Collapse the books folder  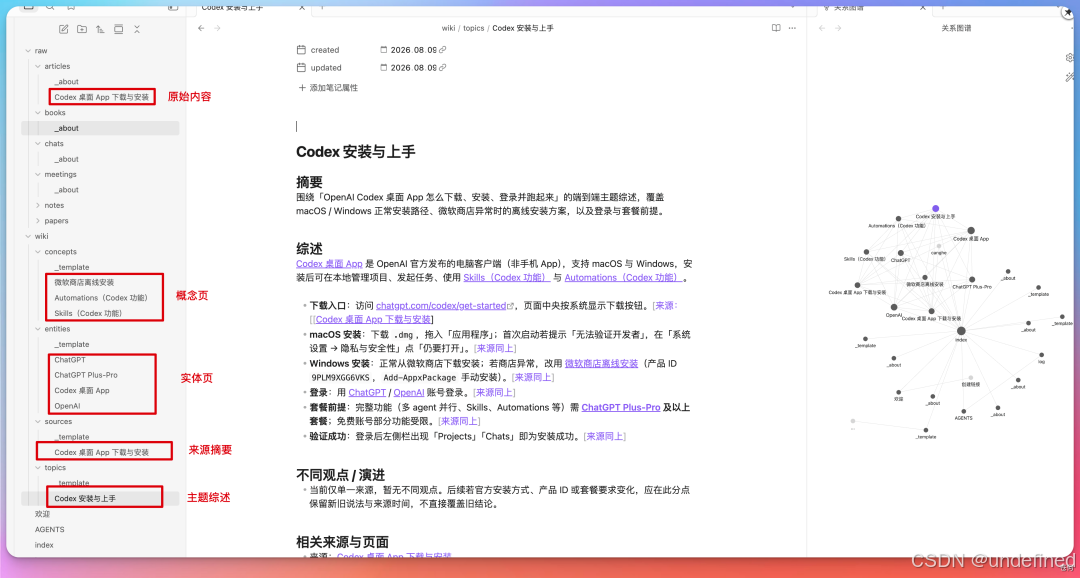coord(38,112)
